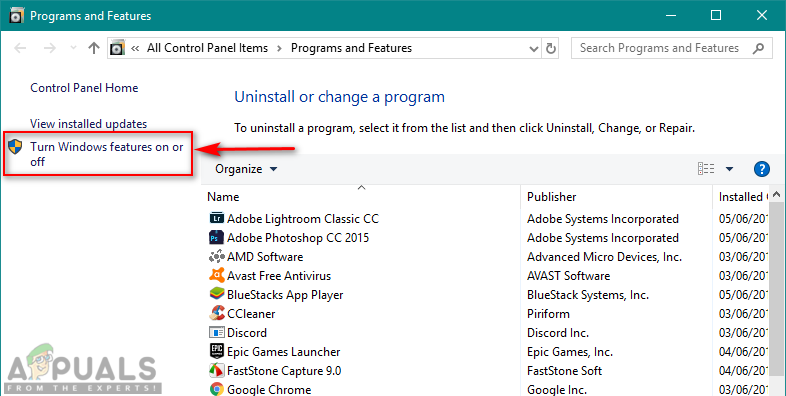Click the CCleaner program icon
786x396 pixels.
[x=216, y=313]
